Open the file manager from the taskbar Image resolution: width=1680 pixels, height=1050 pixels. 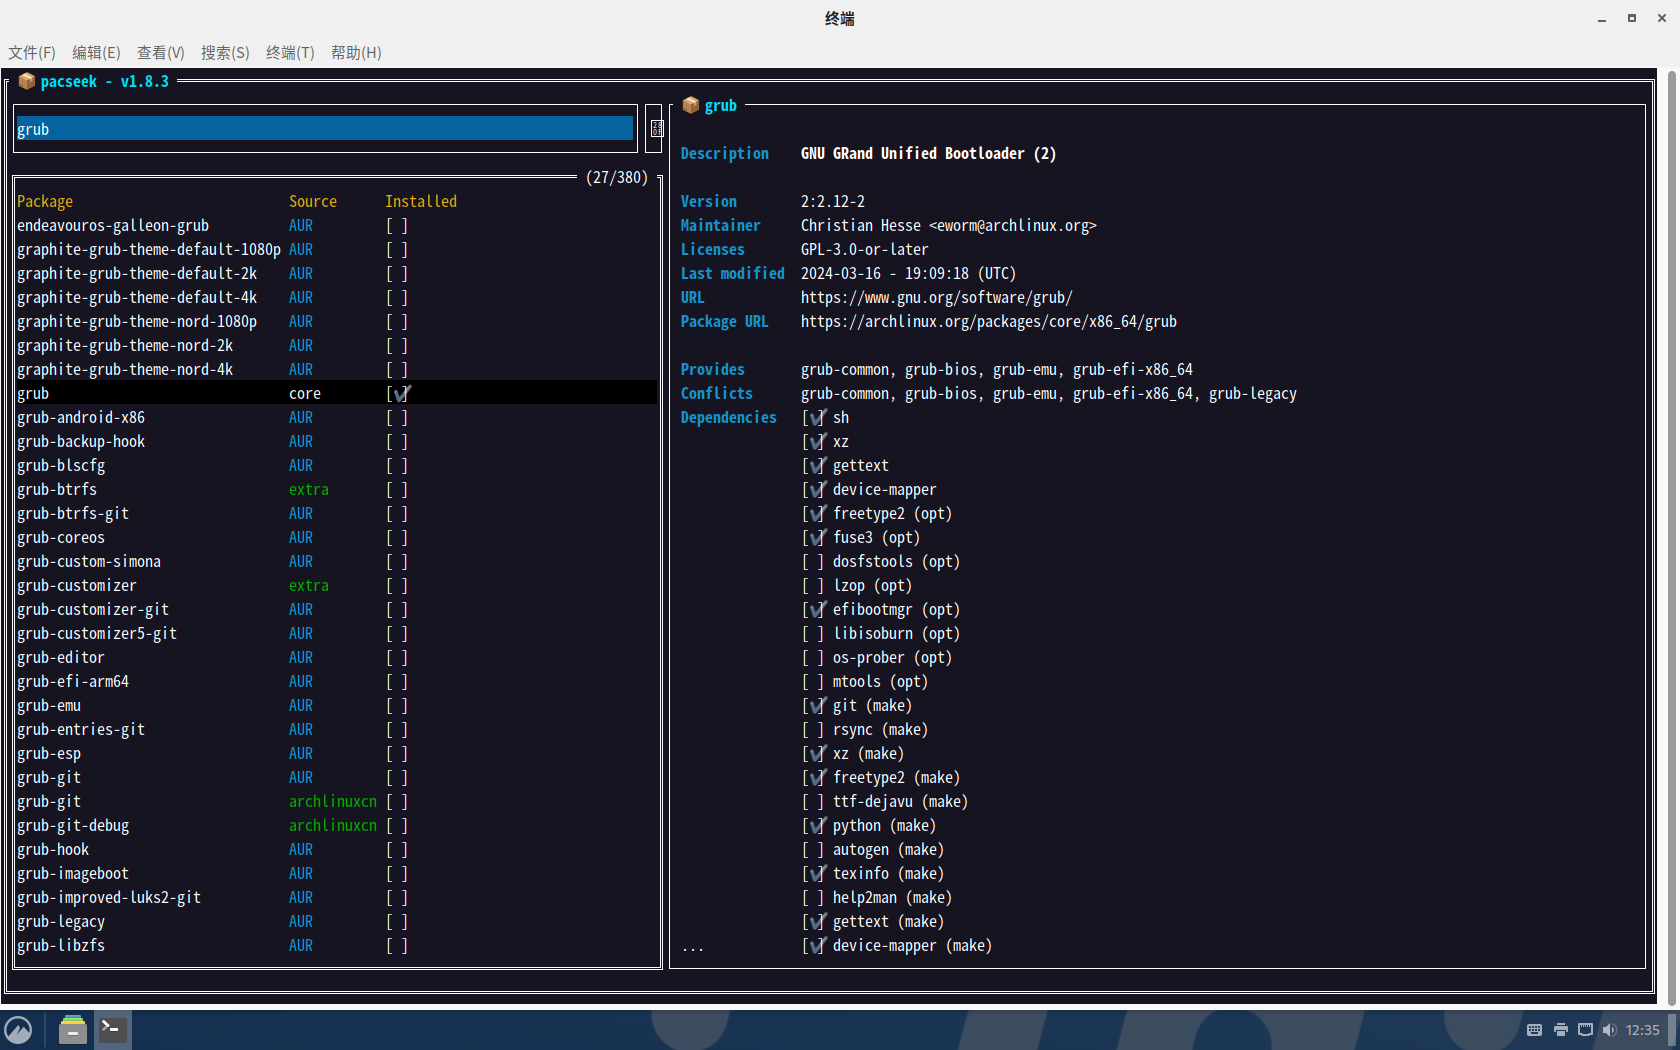(72, 1029)
